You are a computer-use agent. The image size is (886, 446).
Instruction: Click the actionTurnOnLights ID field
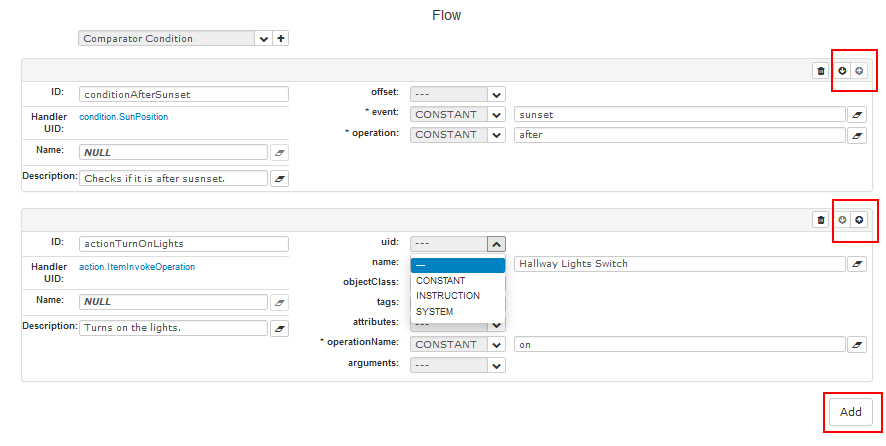click(x=184, y=243)
